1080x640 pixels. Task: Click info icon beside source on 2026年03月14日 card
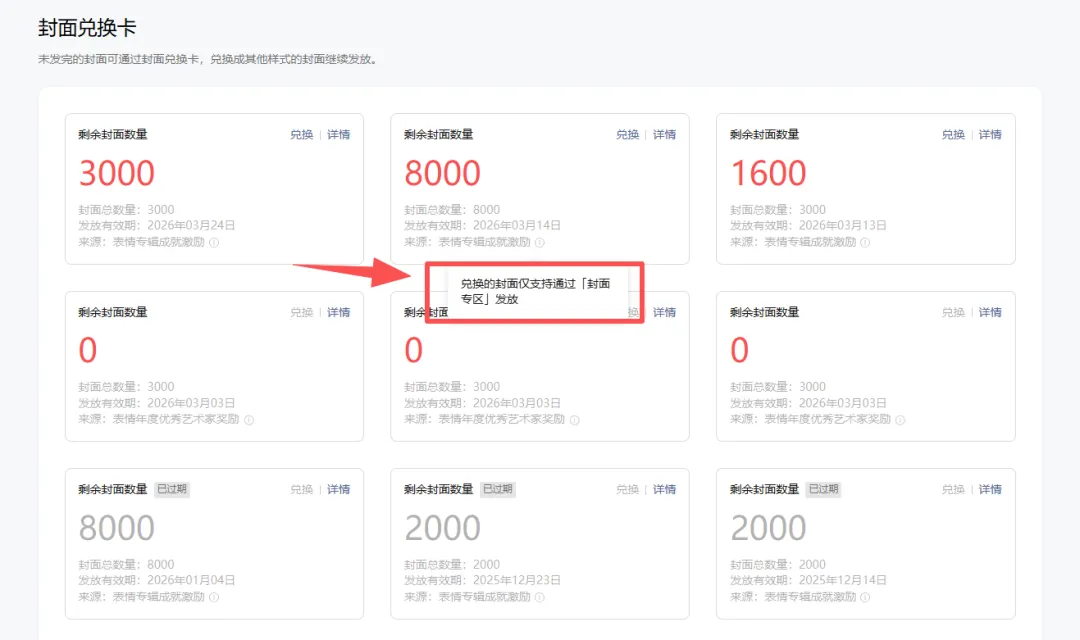click(540, 242)
